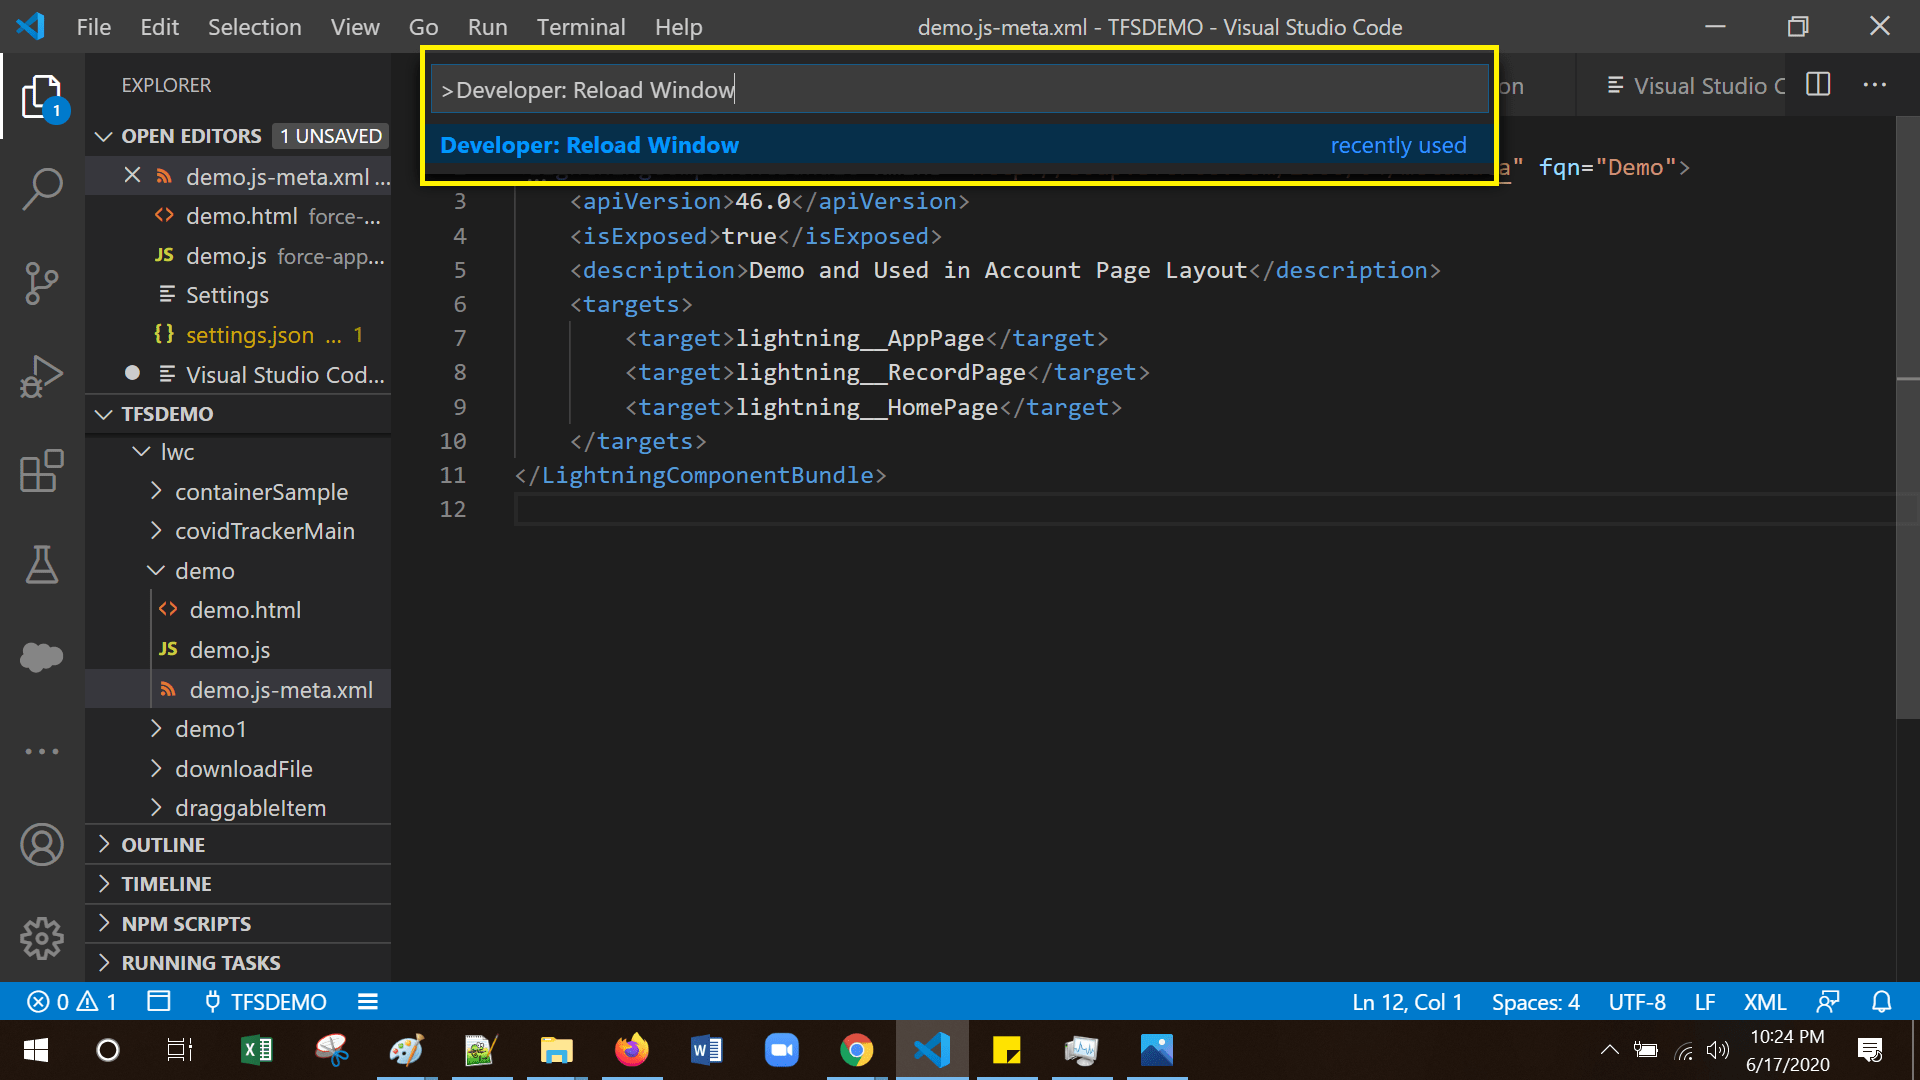Screen dimensions: 1920x1080
Task: Toggle the panel layout icon in status bar
Action: (x=158, y=1001)
